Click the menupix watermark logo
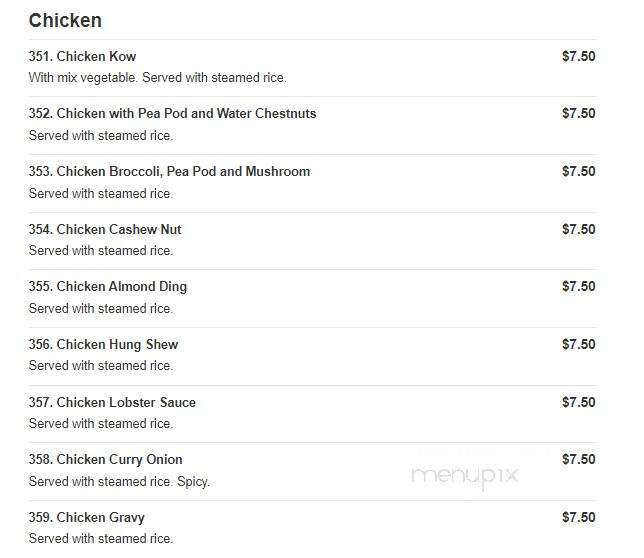 (465, 476)
